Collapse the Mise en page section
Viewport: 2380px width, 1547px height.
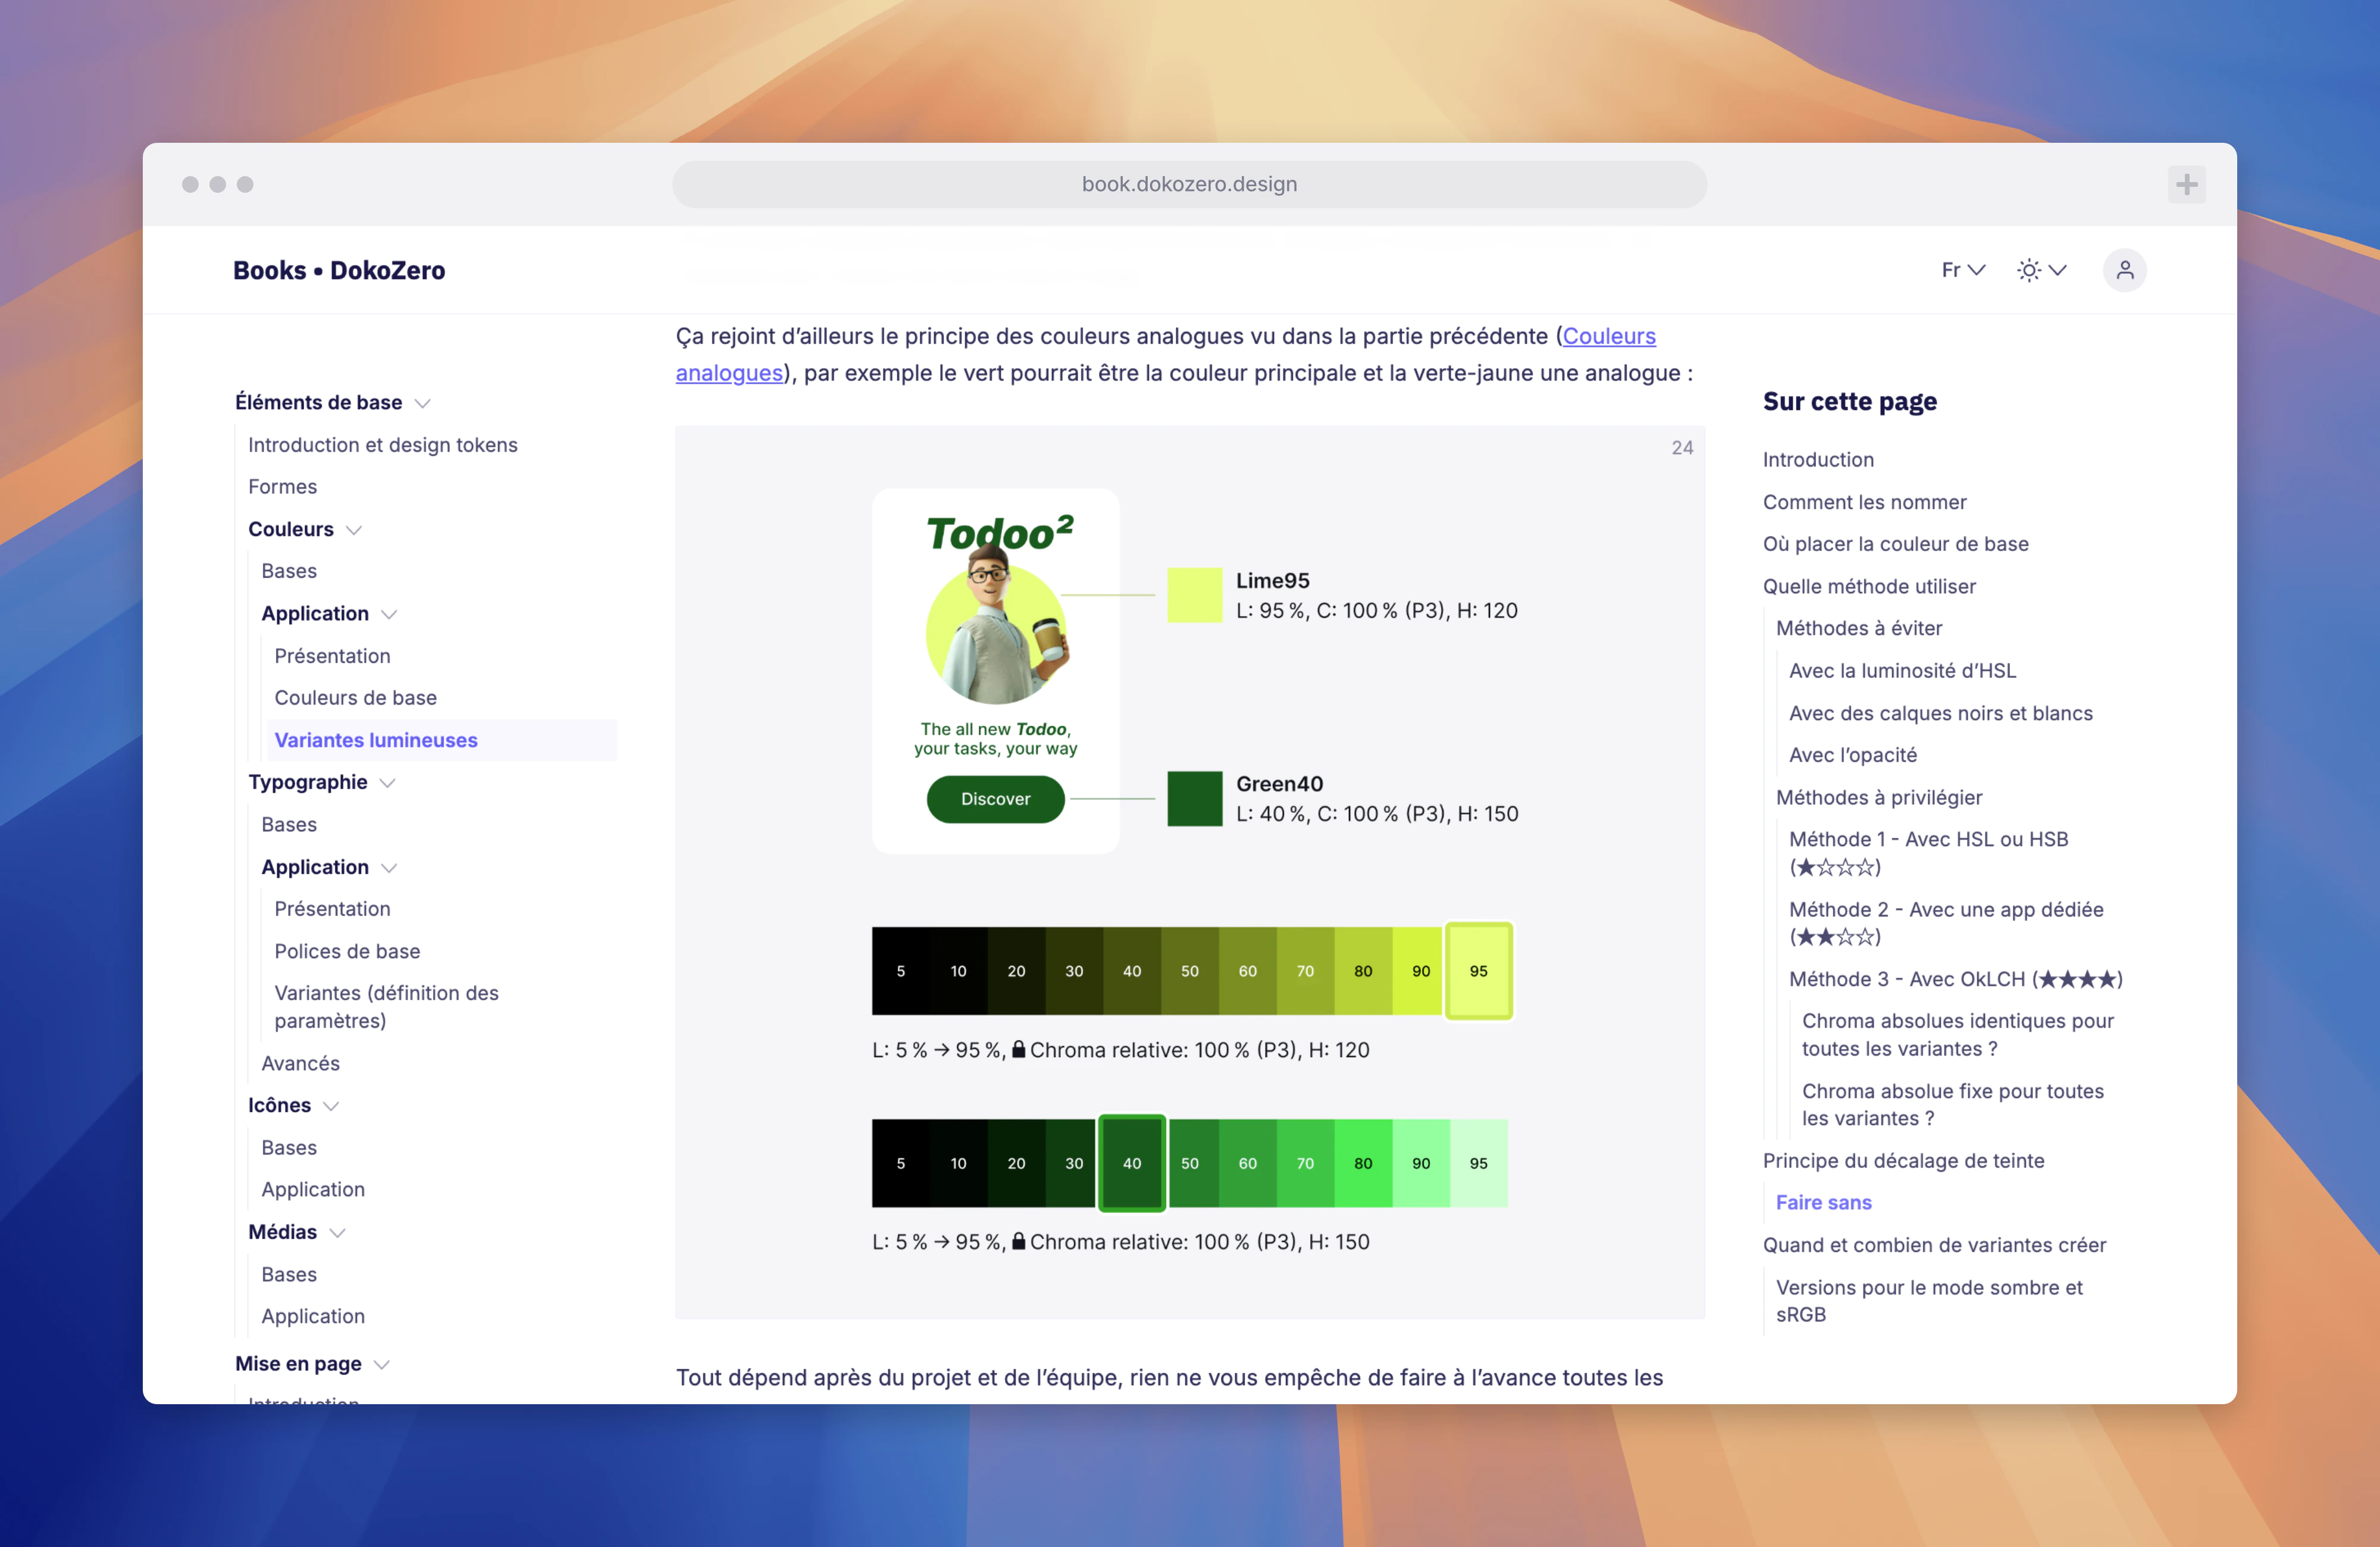[381, 1365]
